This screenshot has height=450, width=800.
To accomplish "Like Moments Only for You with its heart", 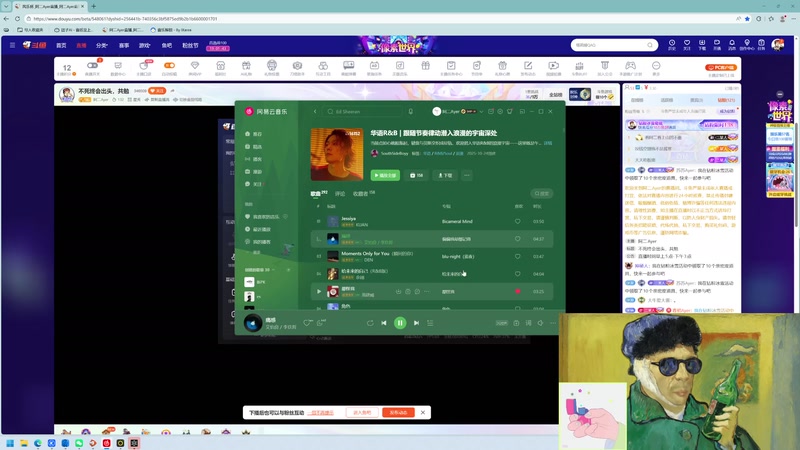I will click(x=517, y=256).
